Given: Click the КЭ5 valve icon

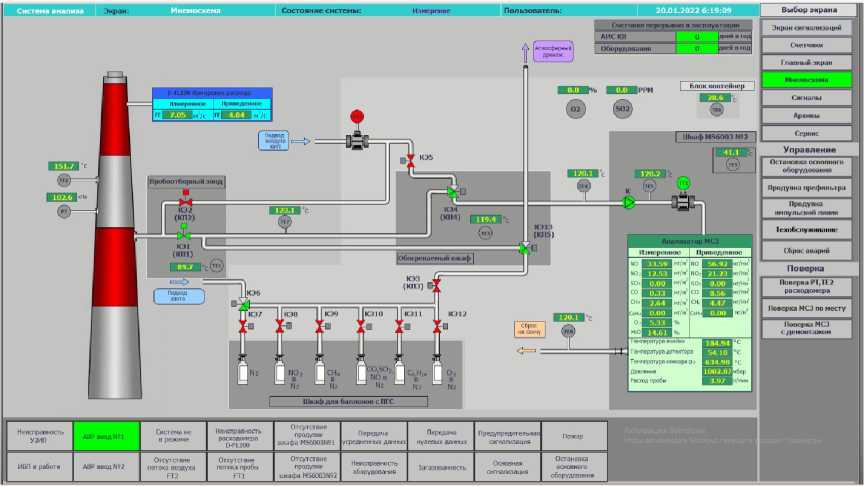Looking at the screenshot, I should pyautogui.click(x=409, y=161).
